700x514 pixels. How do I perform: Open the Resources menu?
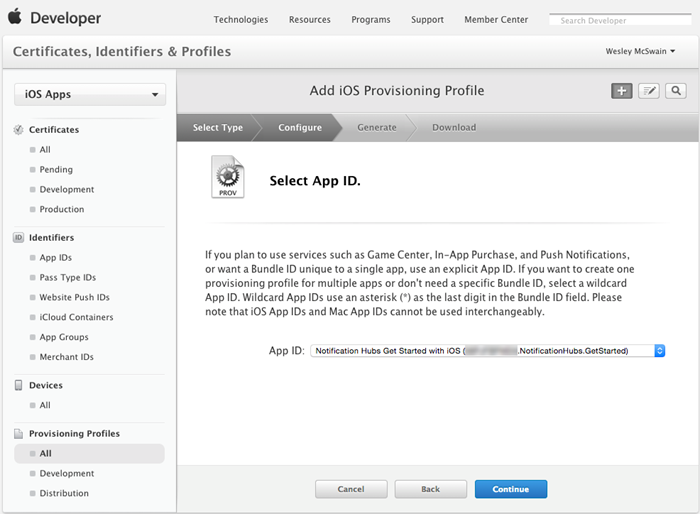tap(309, 20)
